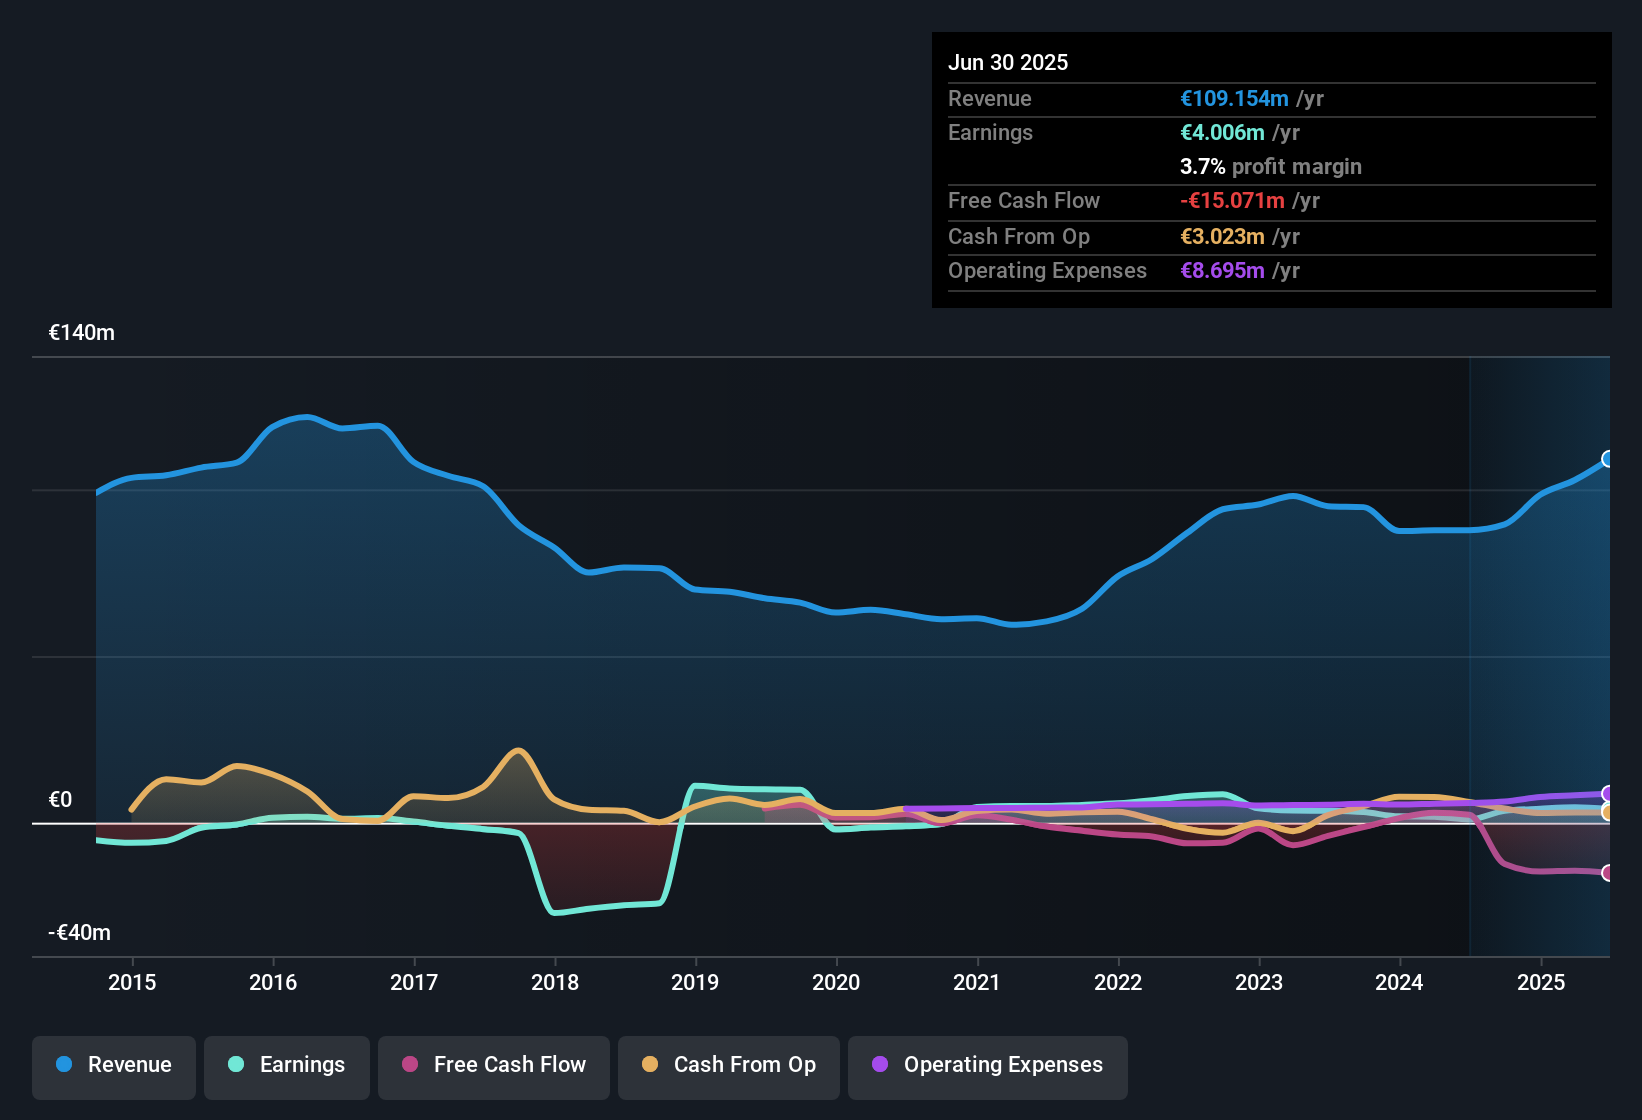Image resolution: width=1642 pixels, height=1120 pixels.
Task: Click the orange Cash From Op legend dot
Action: 650,1065
